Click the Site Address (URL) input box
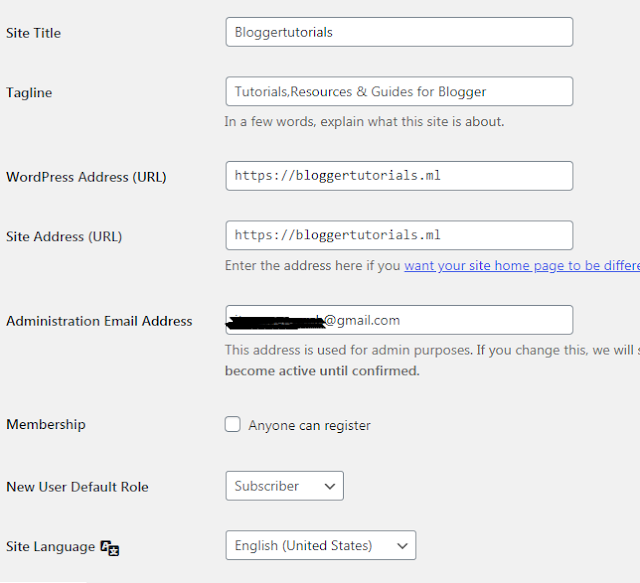The width and height of the screenshot is (640, 583). coord(399,236)
